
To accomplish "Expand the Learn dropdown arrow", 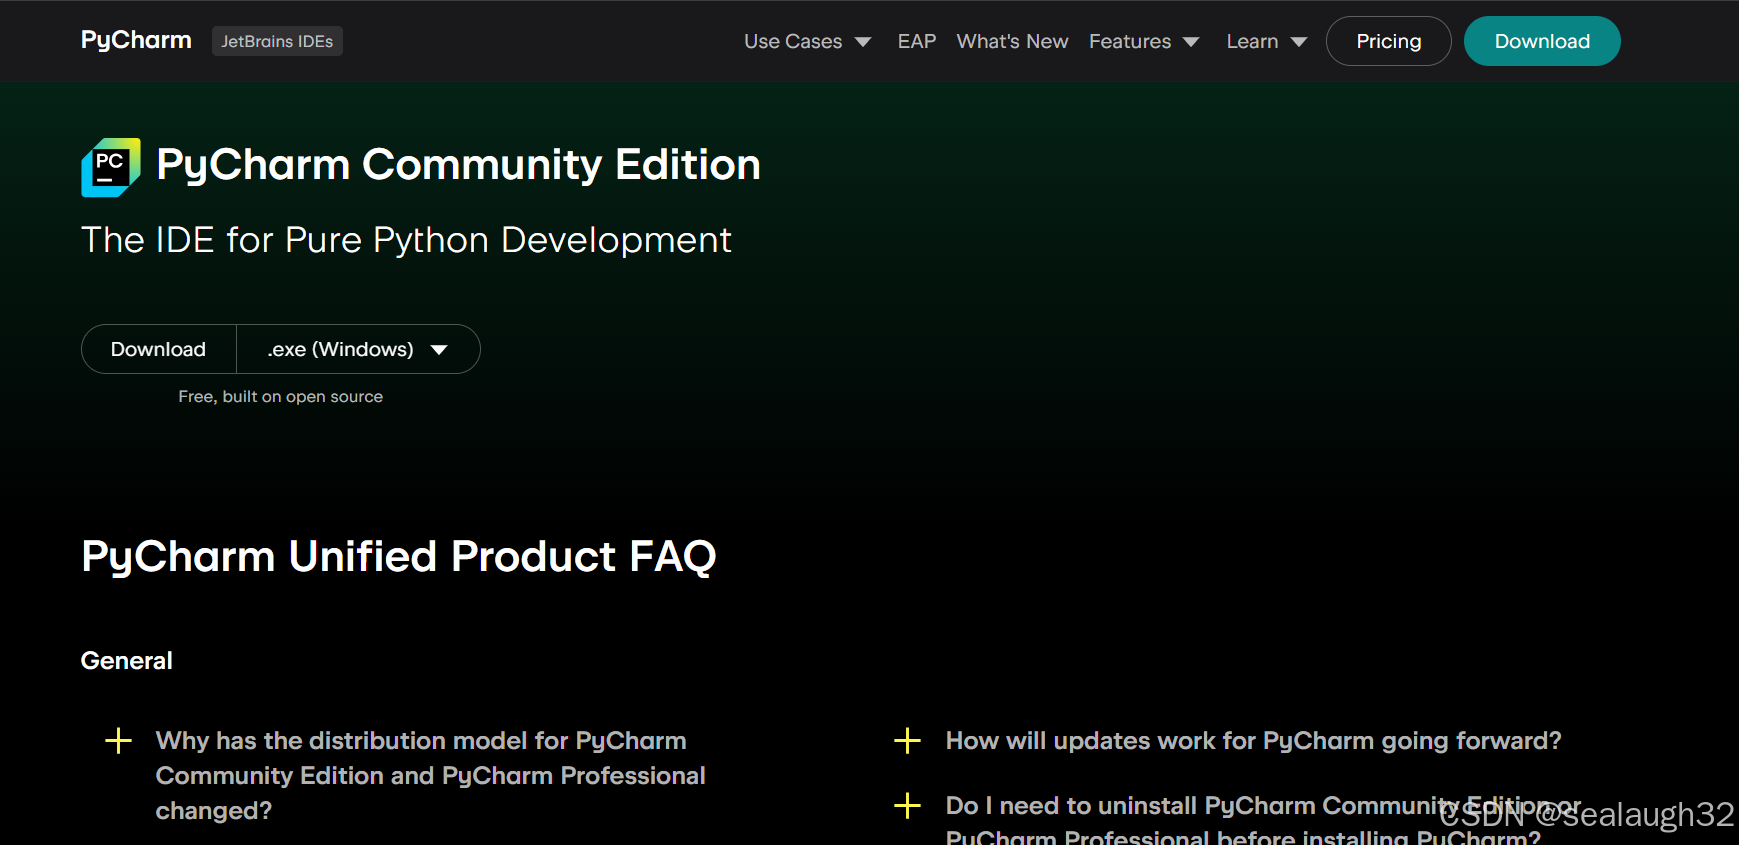I will pos(1299,42).
